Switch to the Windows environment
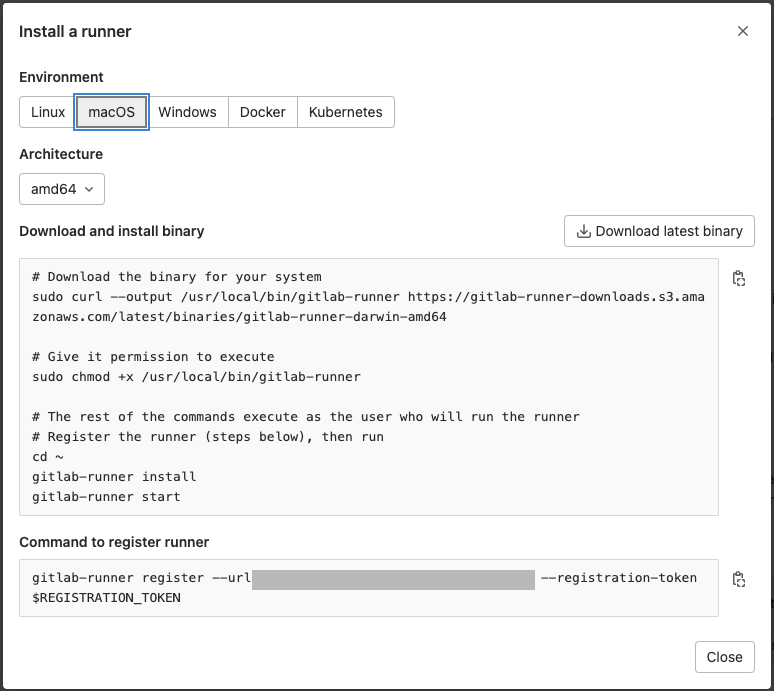The width and height of the screenshot is (774, 691). point(188,112)
